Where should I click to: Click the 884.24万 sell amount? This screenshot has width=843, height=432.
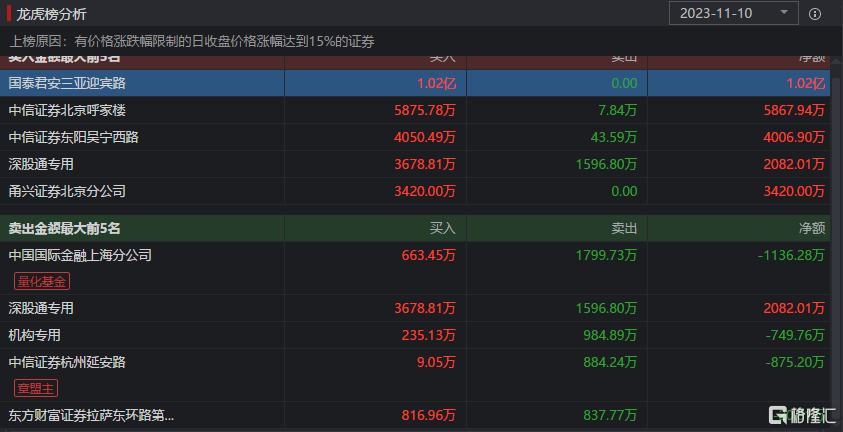610,362
